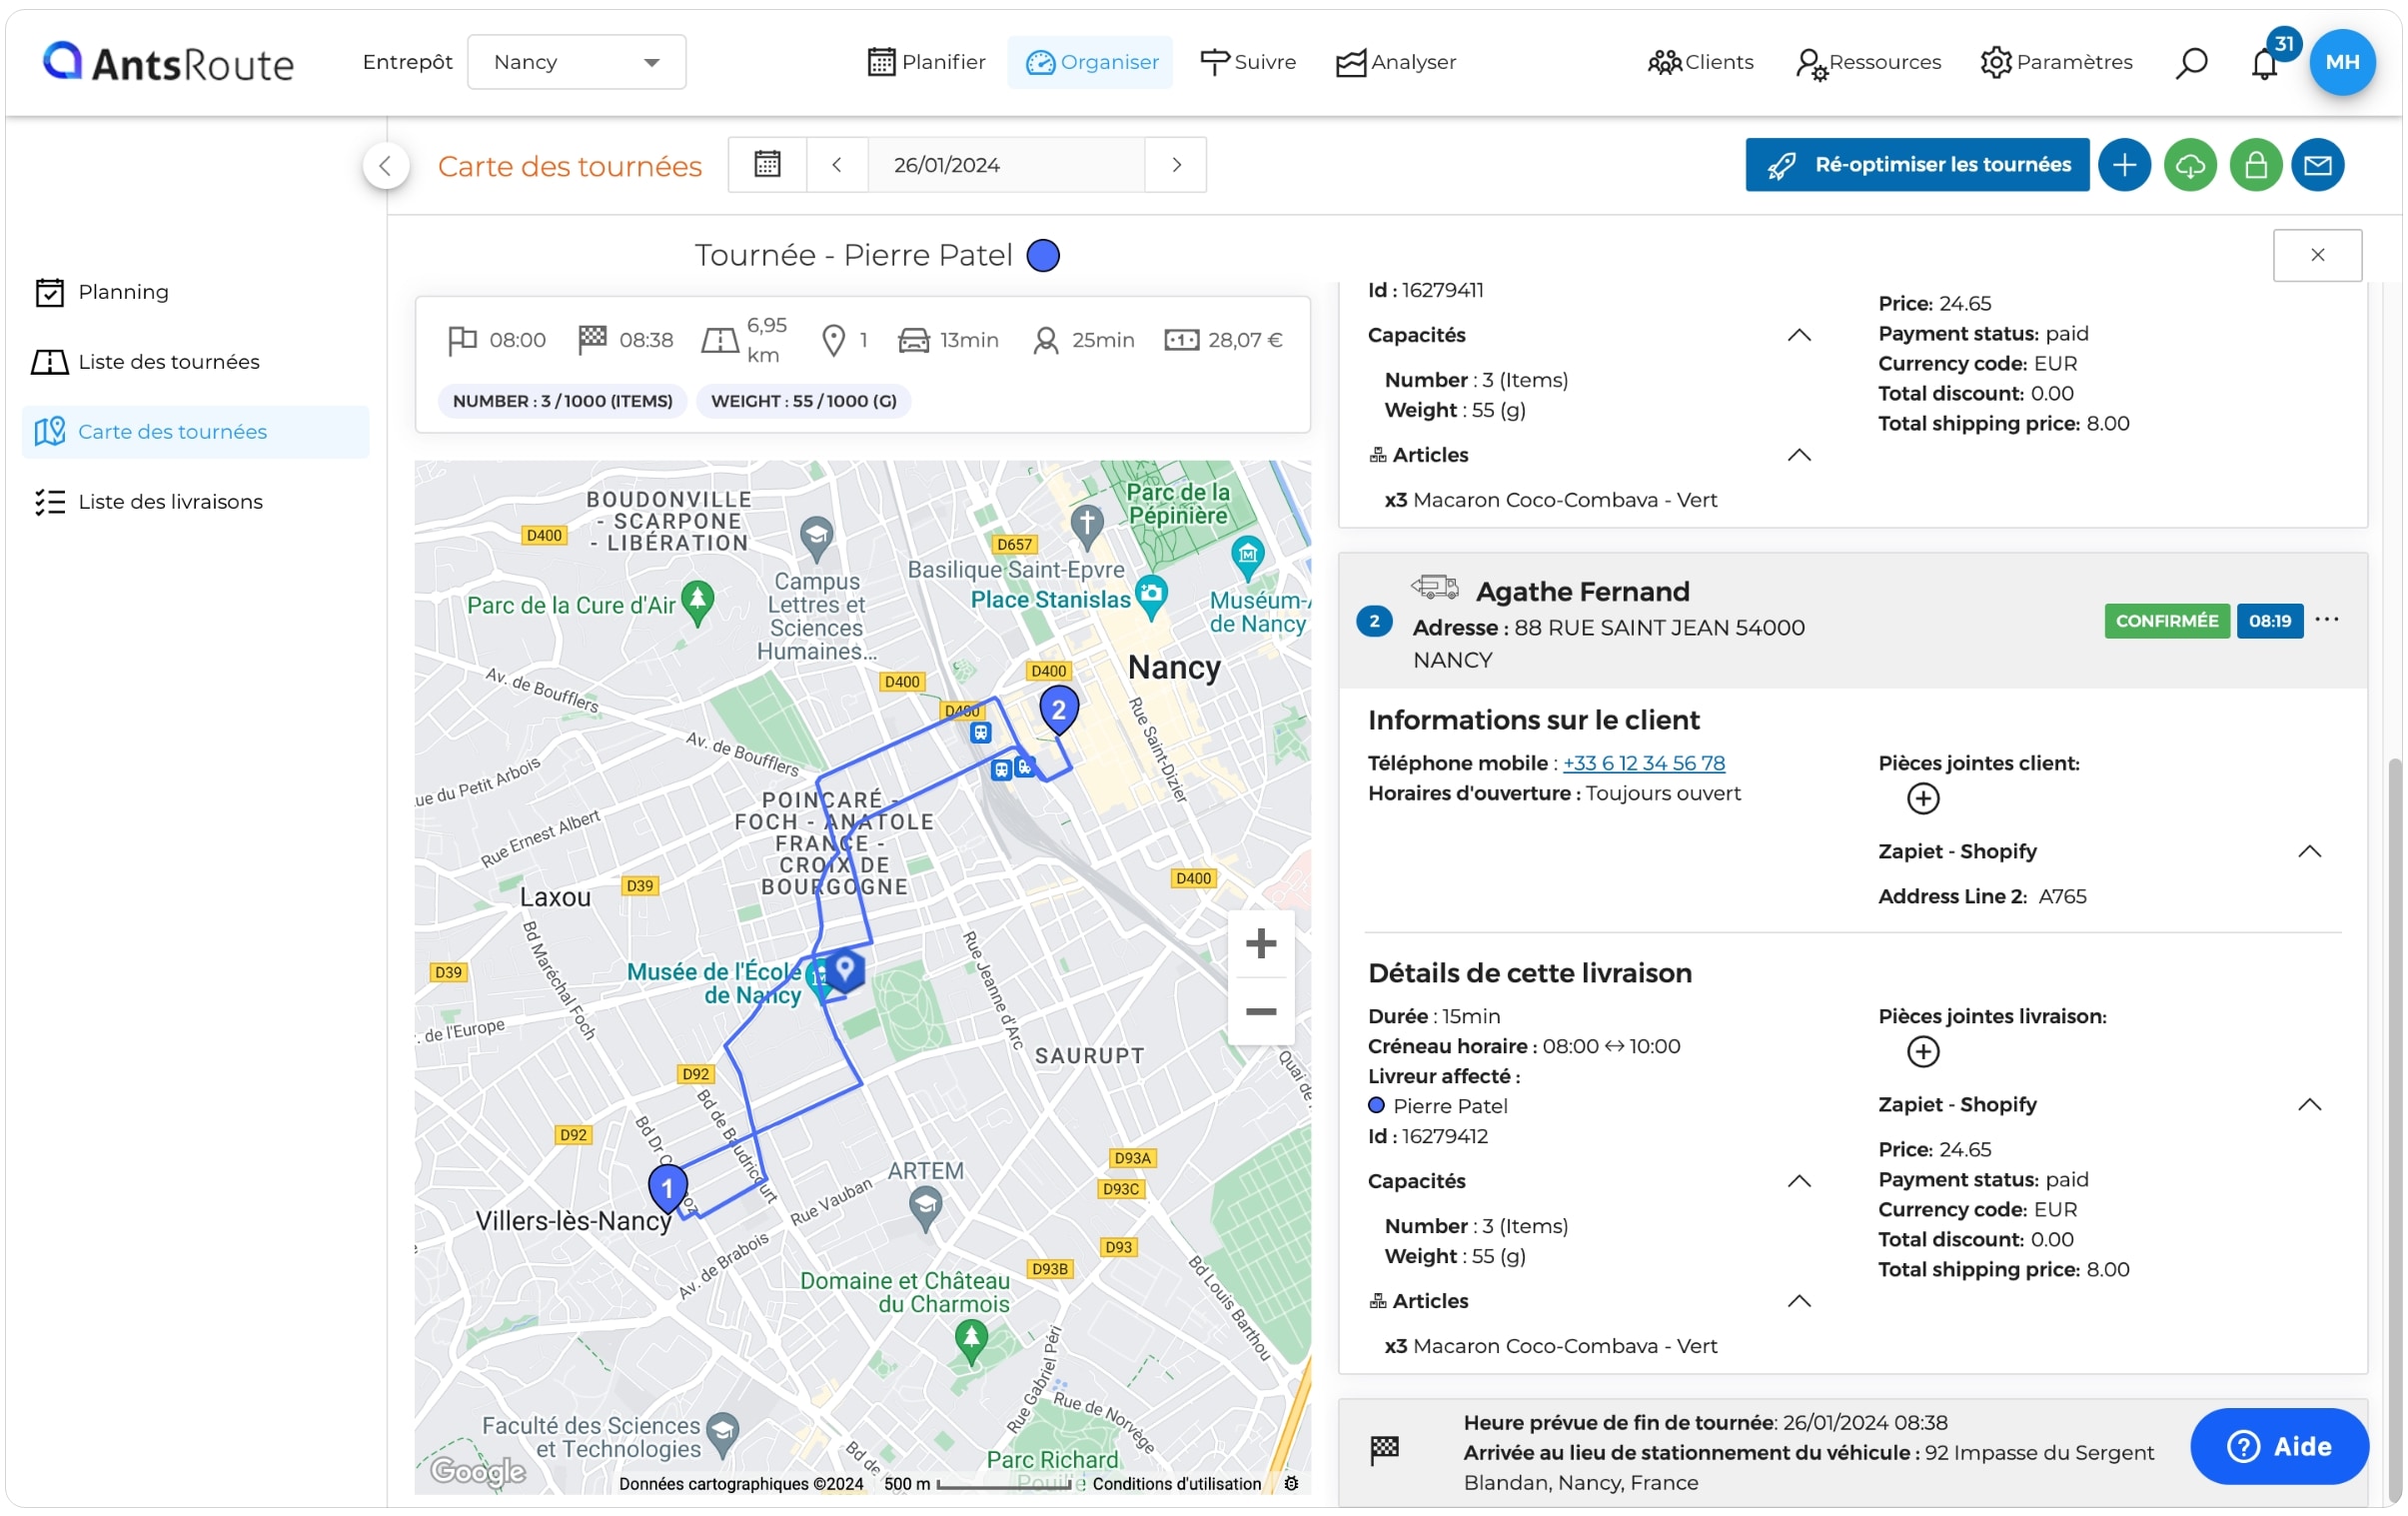
Task: Click map marker number 1
Action: pos(667,1188)
